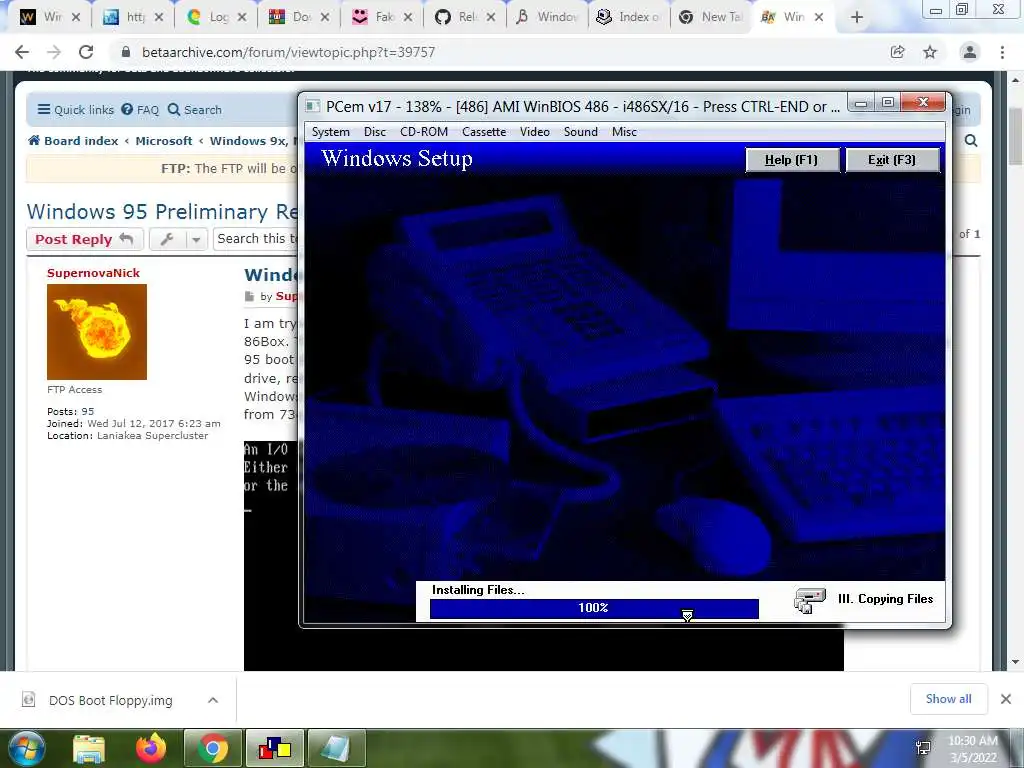Open a new Chrome tab with plus button
Screen dimensions: 1024x768
pos(857,18)
